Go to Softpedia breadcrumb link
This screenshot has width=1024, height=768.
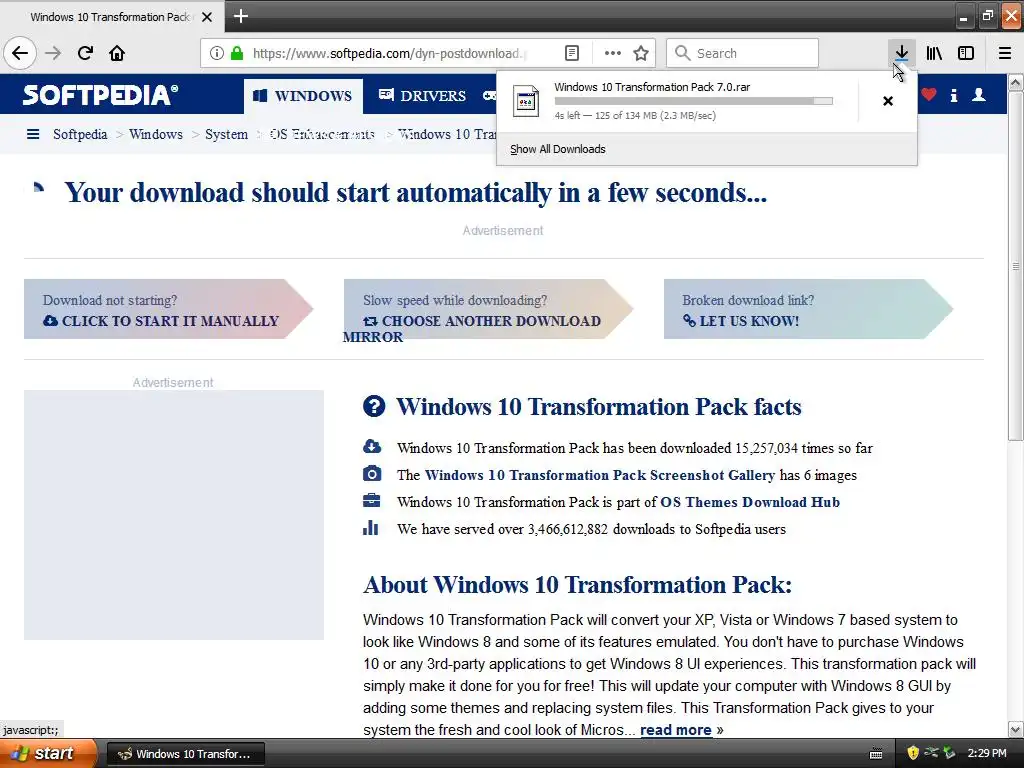click(x=80, y=134)
